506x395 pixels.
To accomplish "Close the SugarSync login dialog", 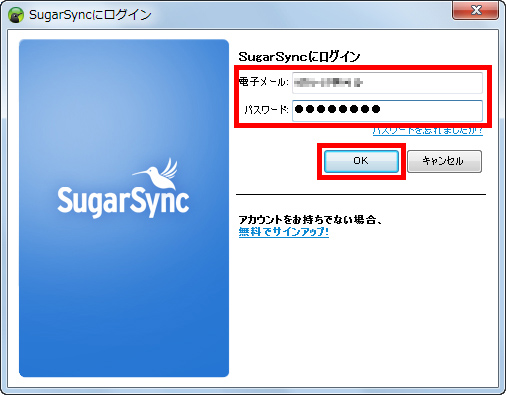I will [x=475, y=10].
